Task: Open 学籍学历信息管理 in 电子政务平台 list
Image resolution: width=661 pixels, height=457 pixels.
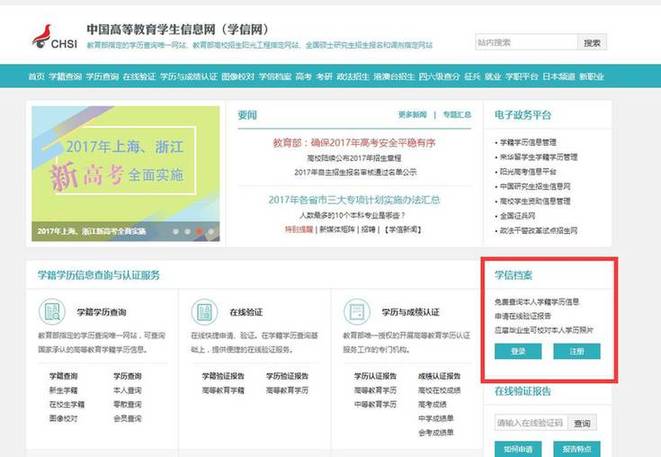Action: point(528,142)
